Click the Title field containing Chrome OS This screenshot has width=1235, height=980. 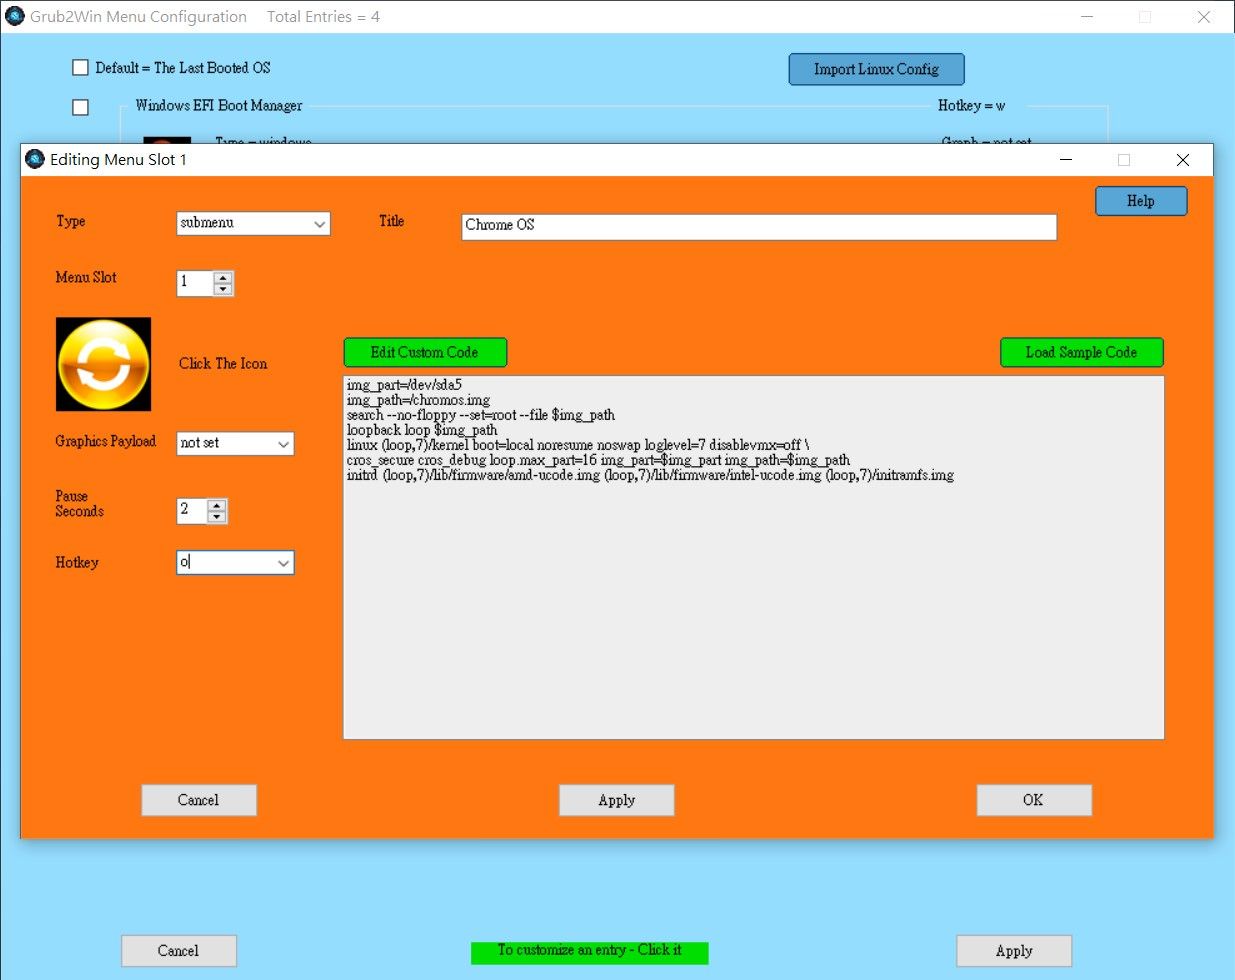758,226
